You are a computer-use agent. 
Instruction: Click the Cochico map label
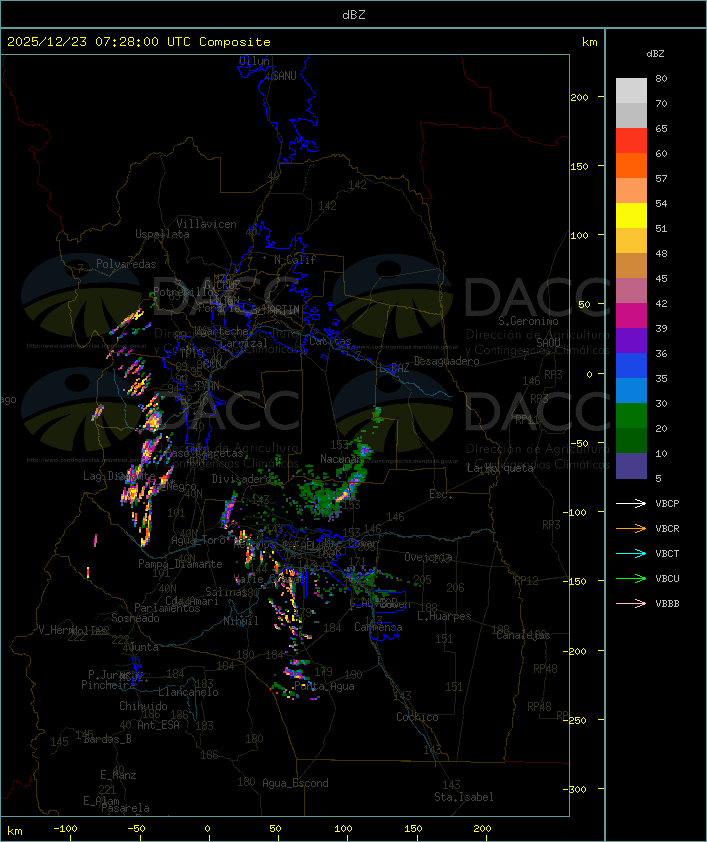pyautogui.click(x=417, y=717)
